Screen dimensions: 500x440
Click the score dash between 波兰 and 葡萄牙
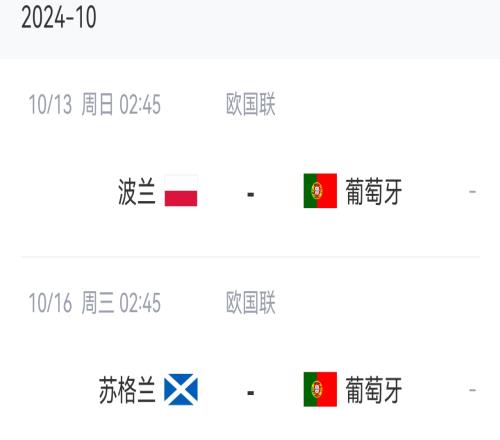tap(251, 194)
